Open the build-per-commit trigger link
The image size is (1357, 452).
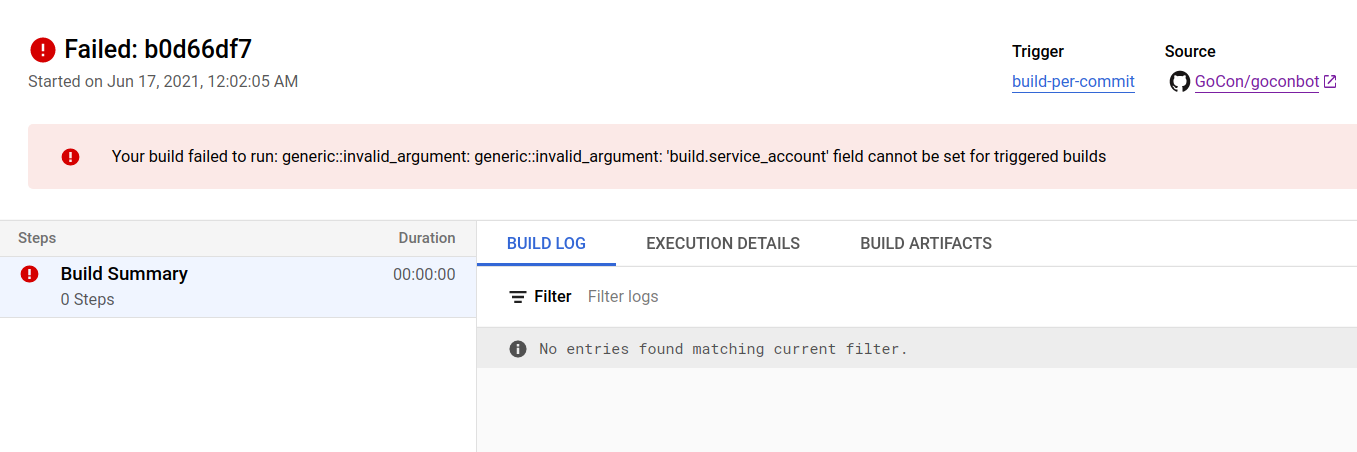[x=1073, y=82]
